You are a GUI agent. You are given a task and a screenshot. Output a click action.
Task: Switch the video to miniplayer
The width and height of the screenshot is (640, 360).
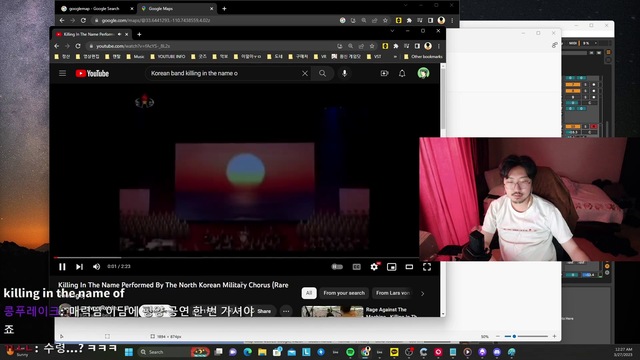pos(391,267)
